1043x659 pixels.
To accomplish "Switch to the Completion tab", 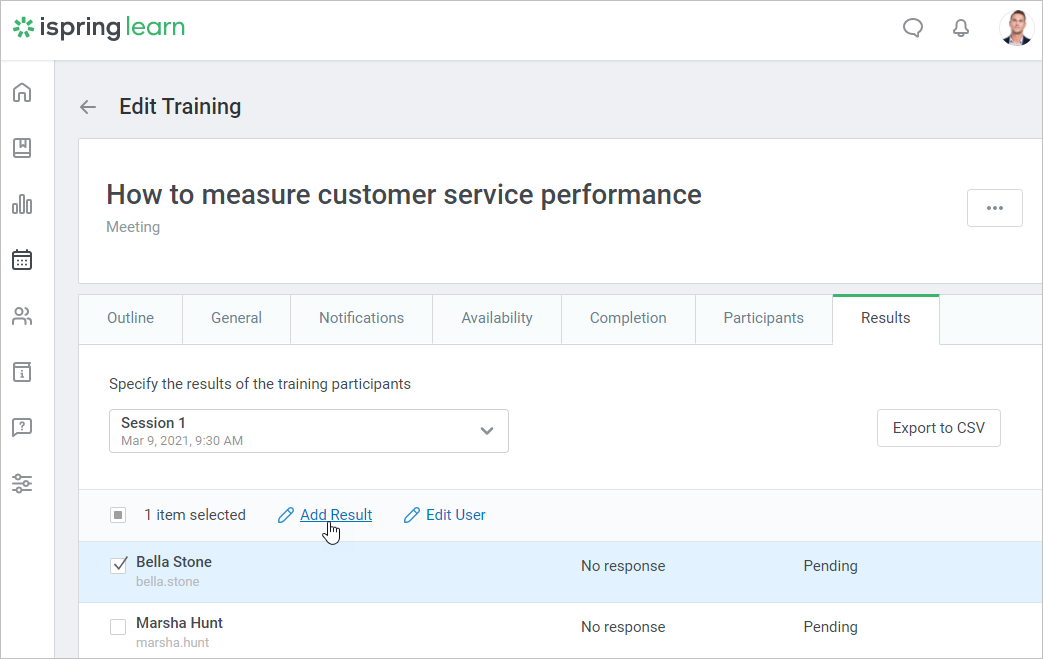I will 627,318.
